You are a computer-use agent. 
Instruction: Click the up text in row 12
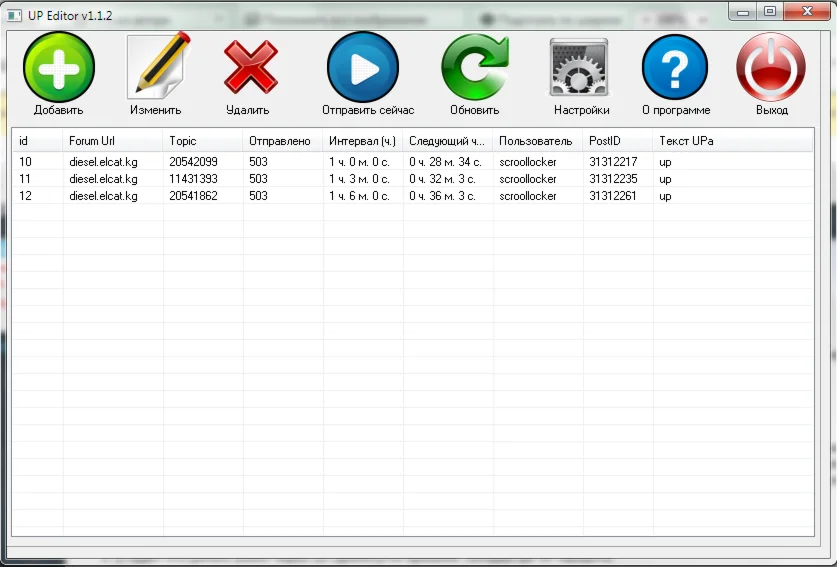(x=665, y=196)
